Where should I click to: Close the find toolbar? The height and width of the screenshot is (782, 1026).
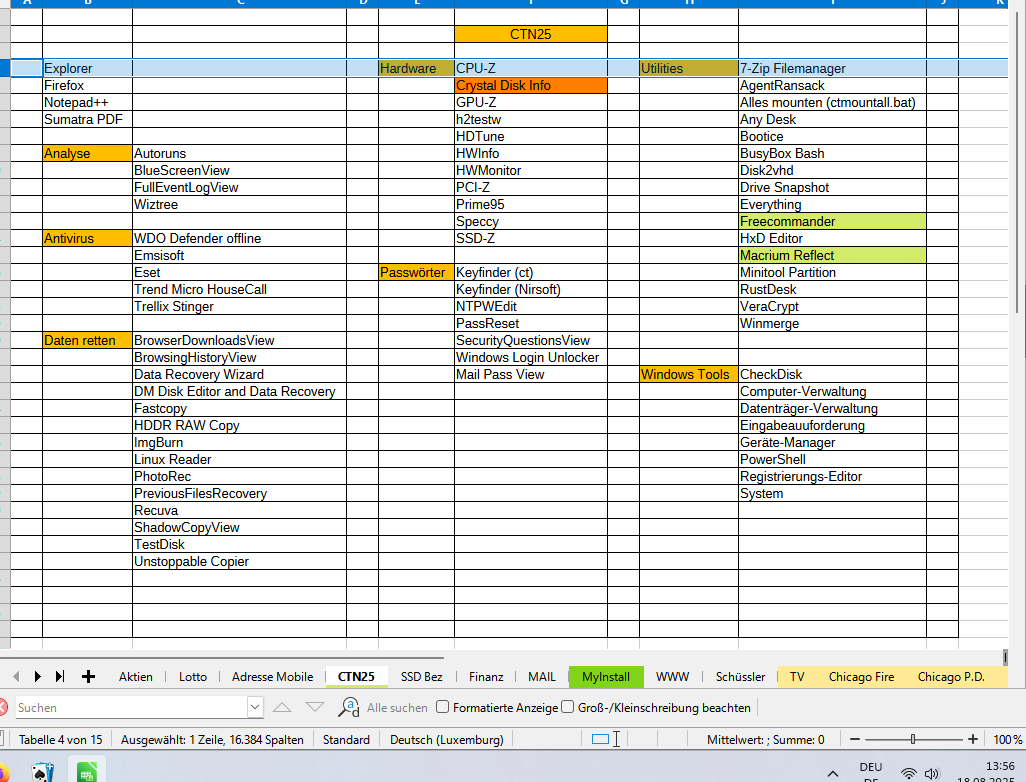click(3, 707)
